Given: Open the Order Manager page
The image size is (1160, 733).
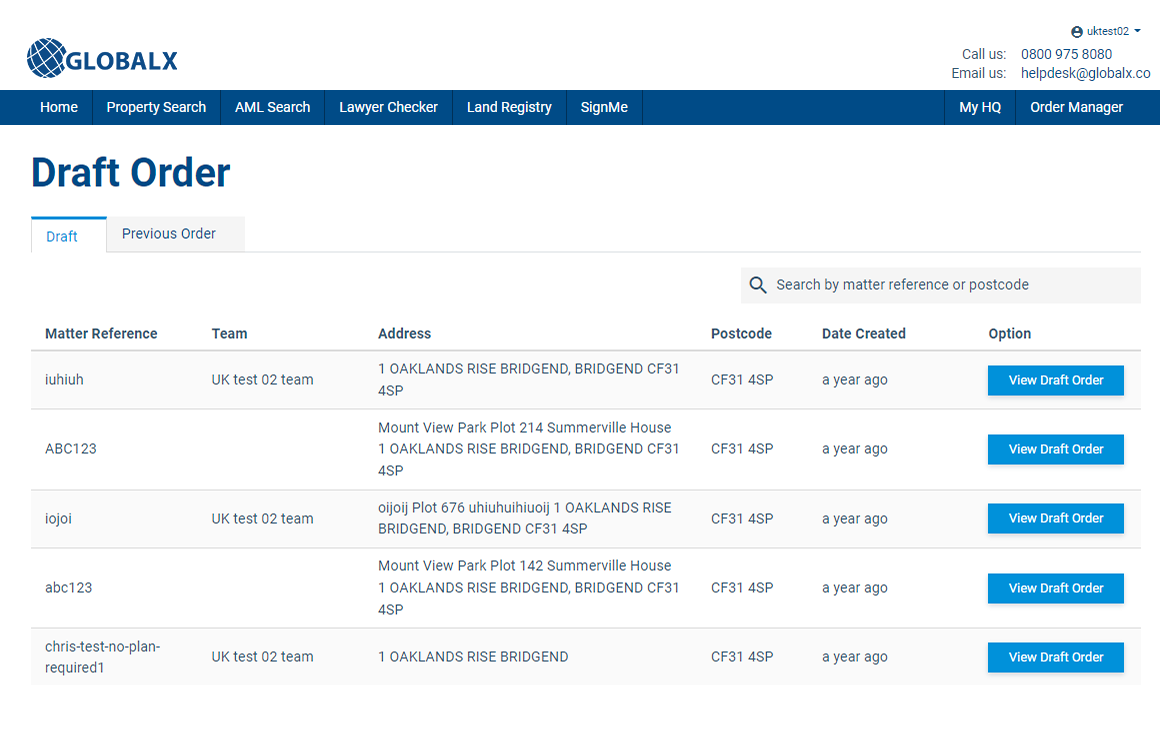Looking at the screenshot, I should tap(1076, 107).
